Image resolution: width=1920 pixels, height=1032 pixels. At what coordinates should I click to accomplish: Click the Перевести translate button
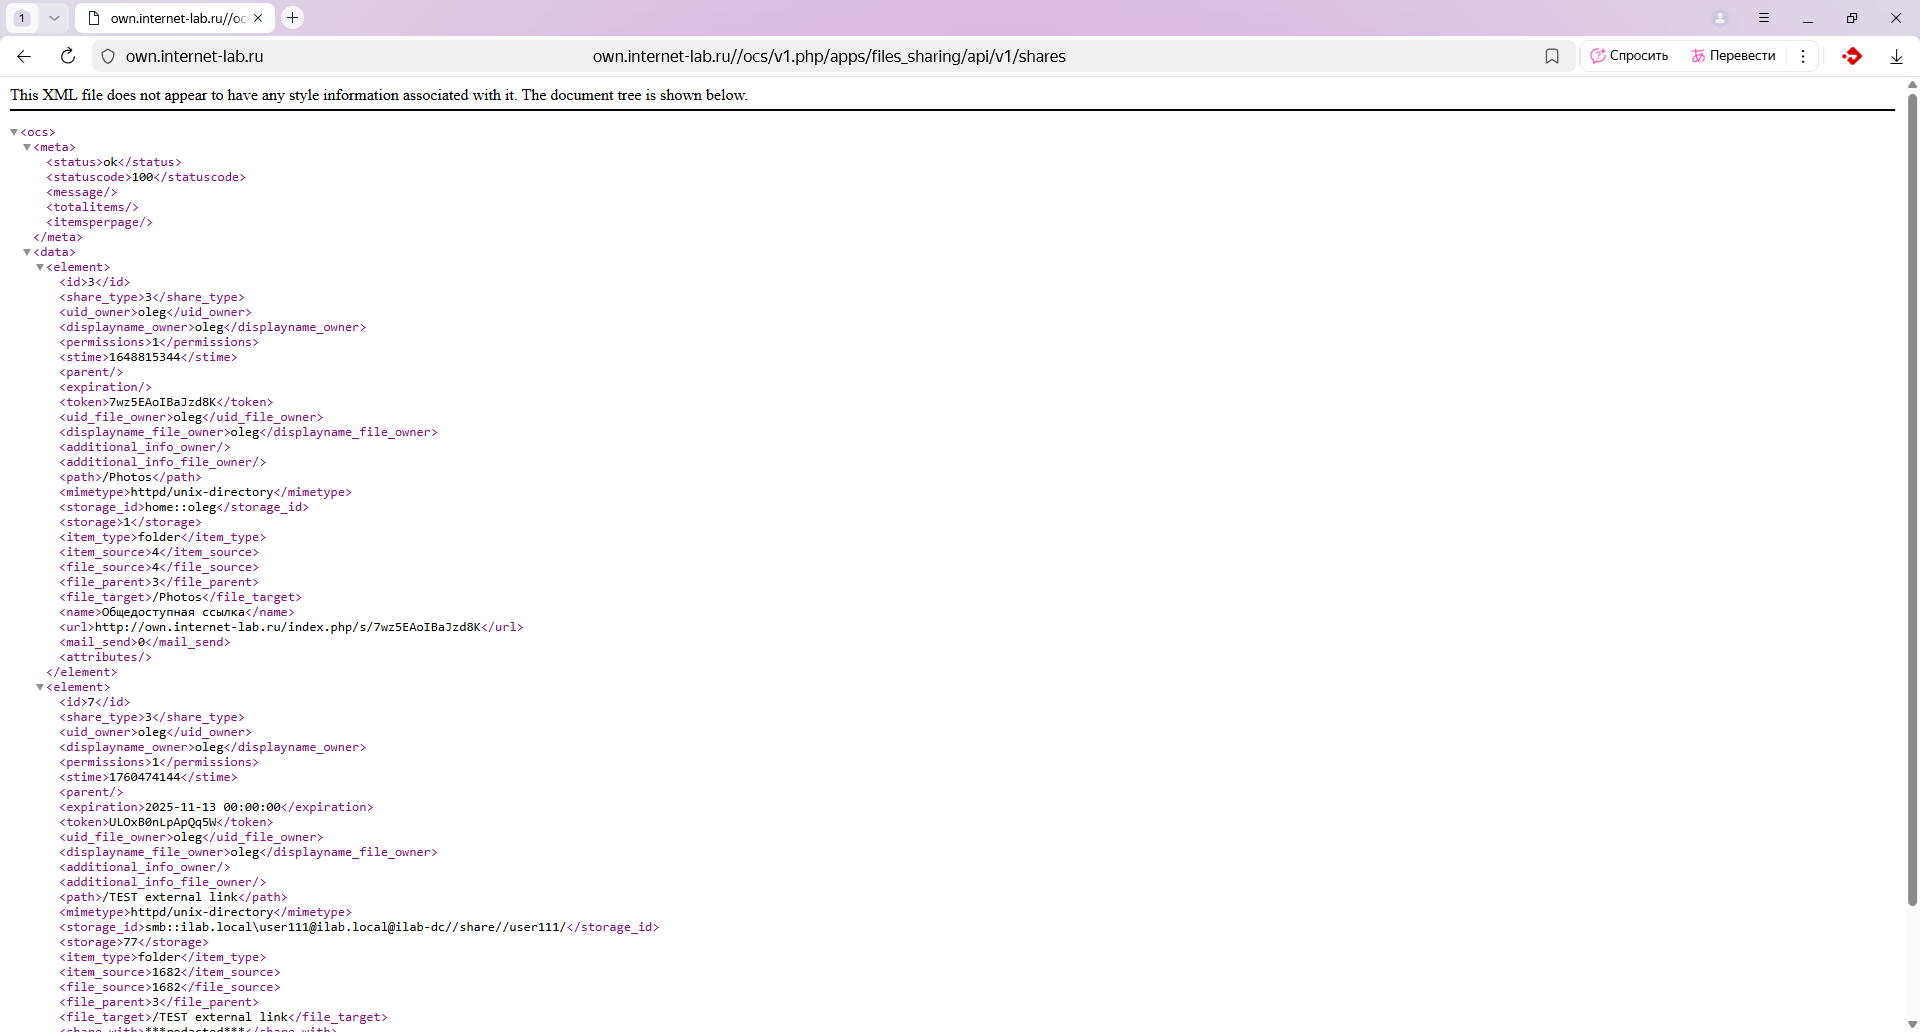coord(1733,56)
